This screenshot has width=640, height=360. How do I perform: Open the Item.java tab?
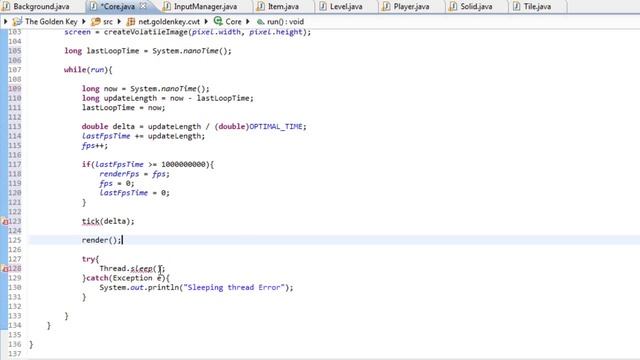pyautogui.click(x=283, y=7)
